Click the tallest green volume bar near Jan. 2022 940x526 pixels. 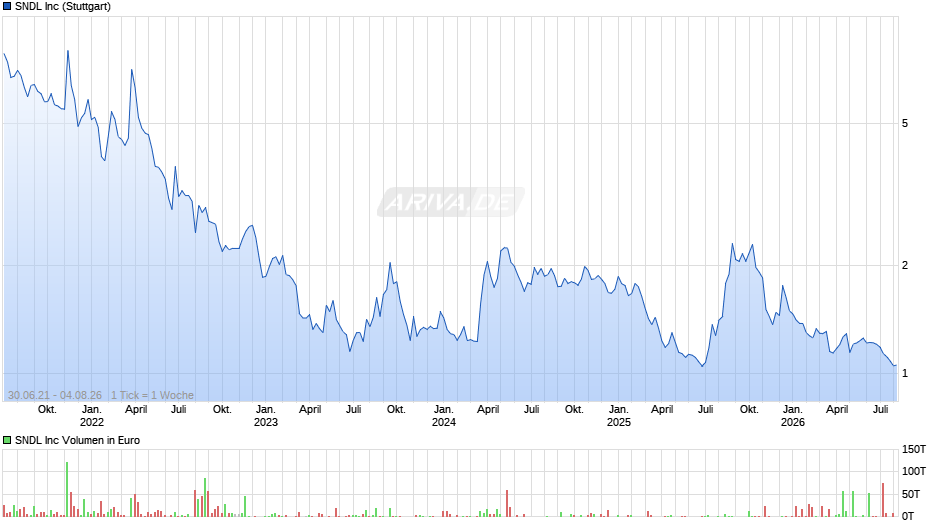click(67, 489)
